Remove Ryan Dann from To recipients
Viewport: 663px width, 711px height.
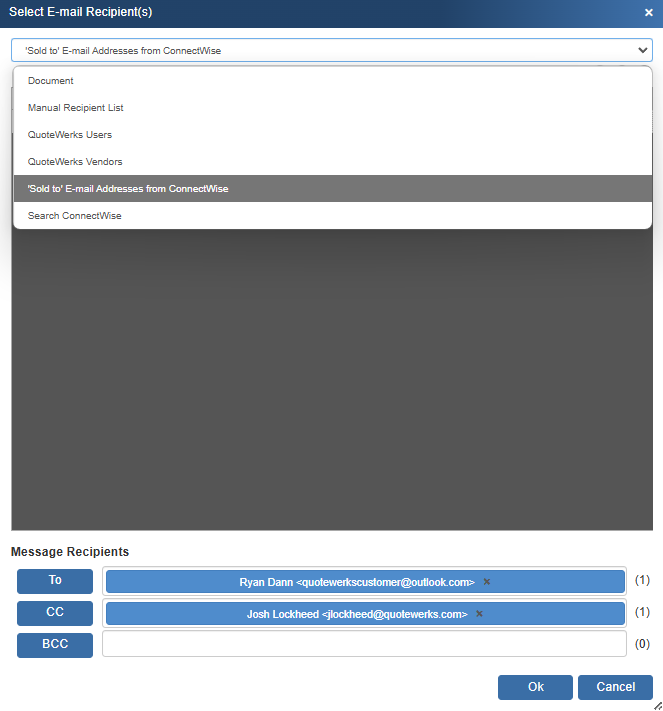487,582
